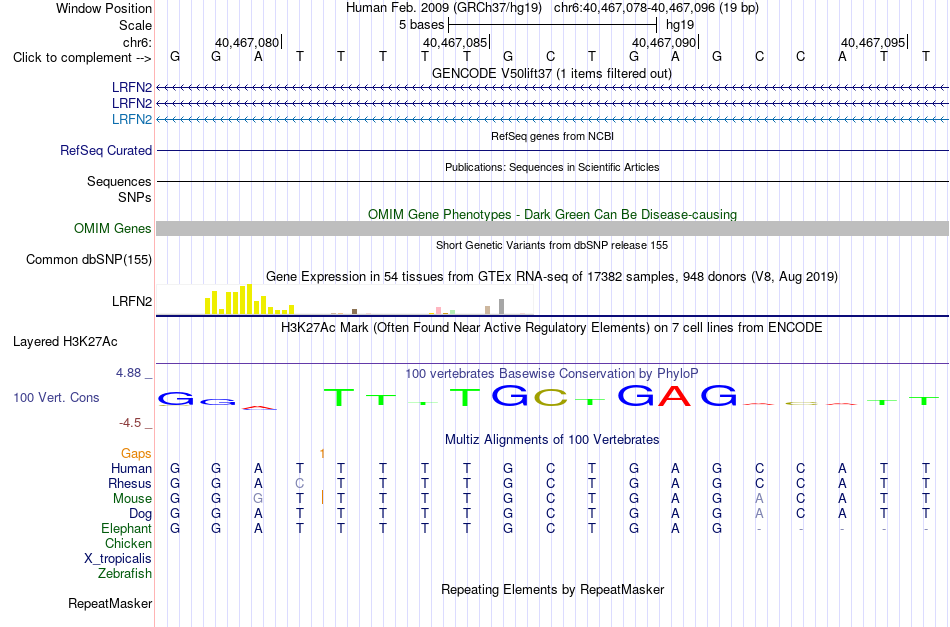The width and height of the screenshot is (950, 627).
Task: Select the chr6:40,467,078-40,467,096 (19 bp) position text
Action: 656,8
